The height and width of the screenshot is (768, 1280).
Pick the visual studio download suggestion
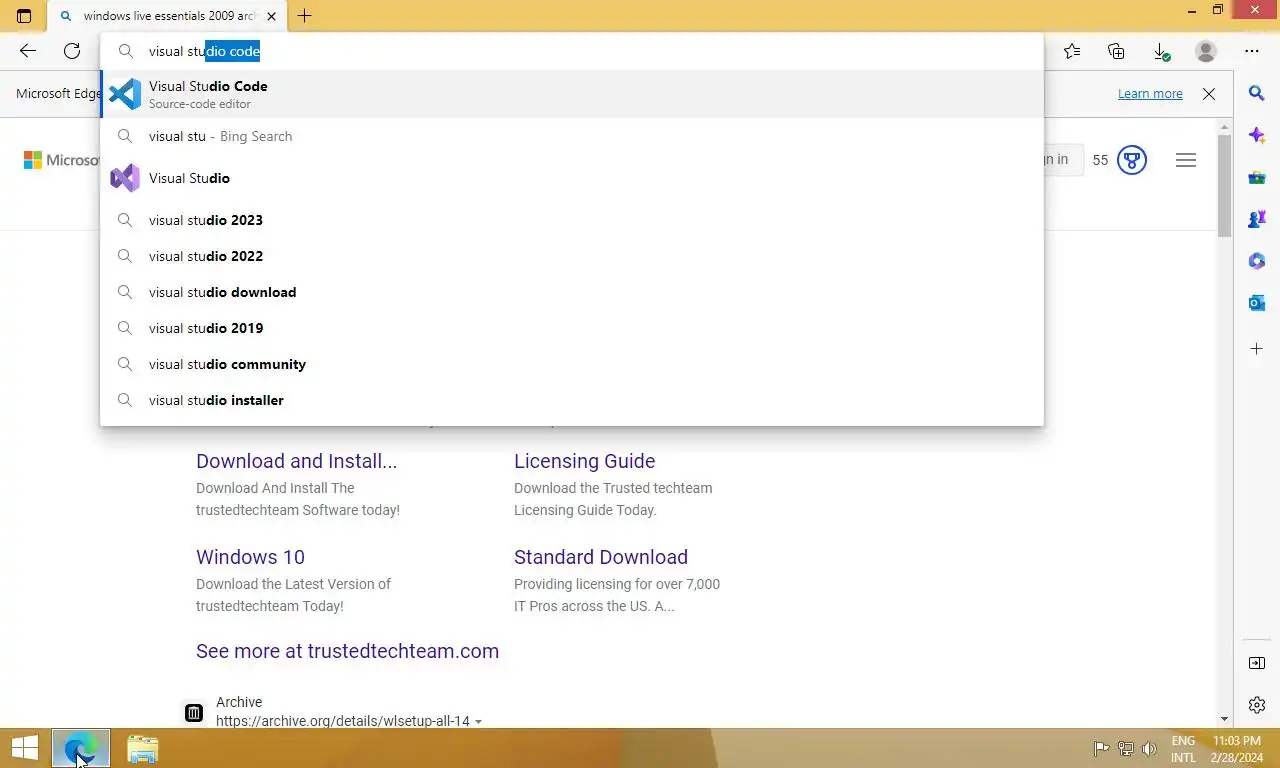point(572,292)
